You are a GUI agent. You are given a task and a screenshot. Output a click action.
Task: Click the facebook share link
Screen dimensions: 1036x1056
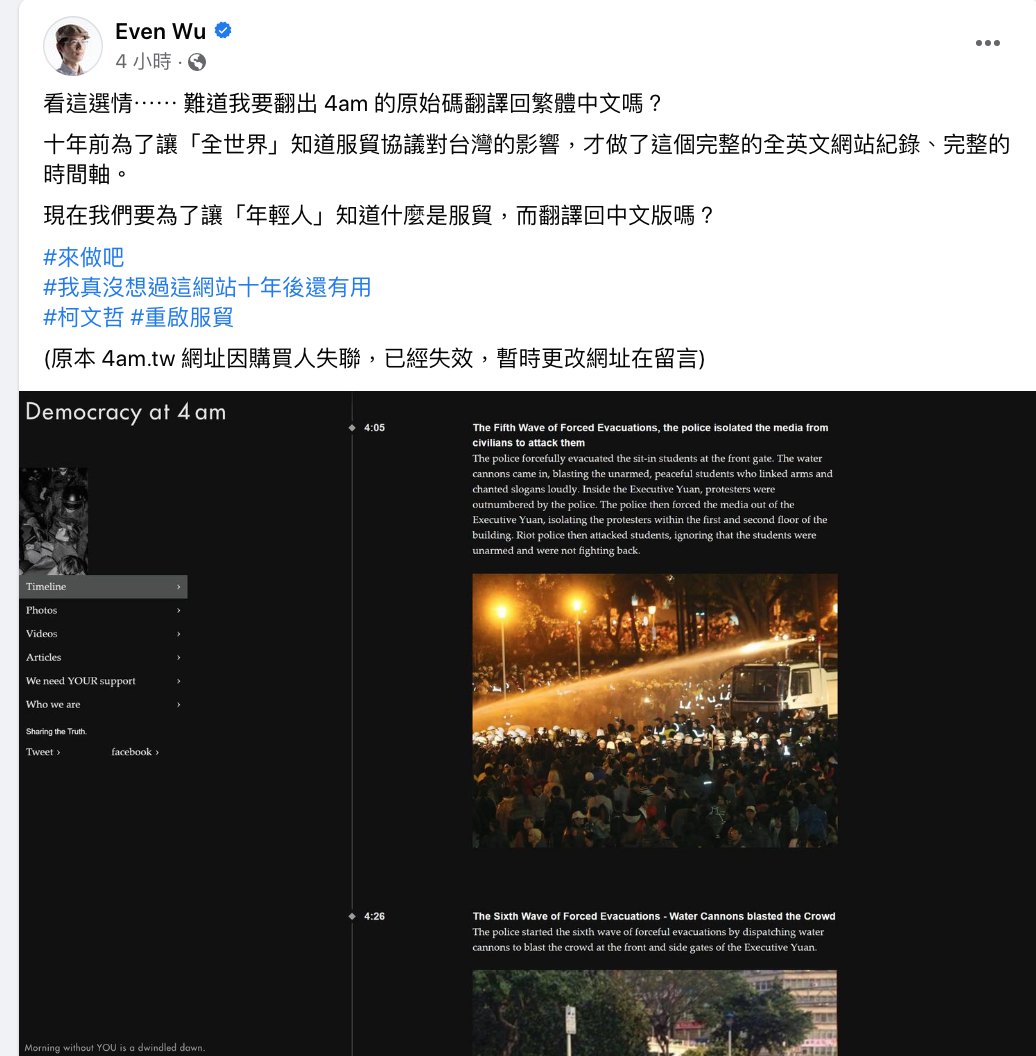[x=135, y=752]
